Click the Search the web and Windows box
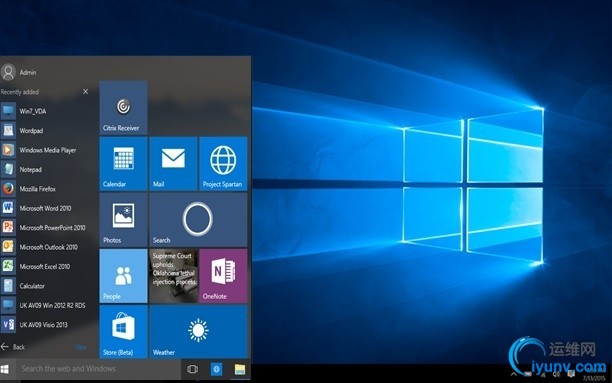The height and width of the screenshot is (383, 612). pos(99,369)
